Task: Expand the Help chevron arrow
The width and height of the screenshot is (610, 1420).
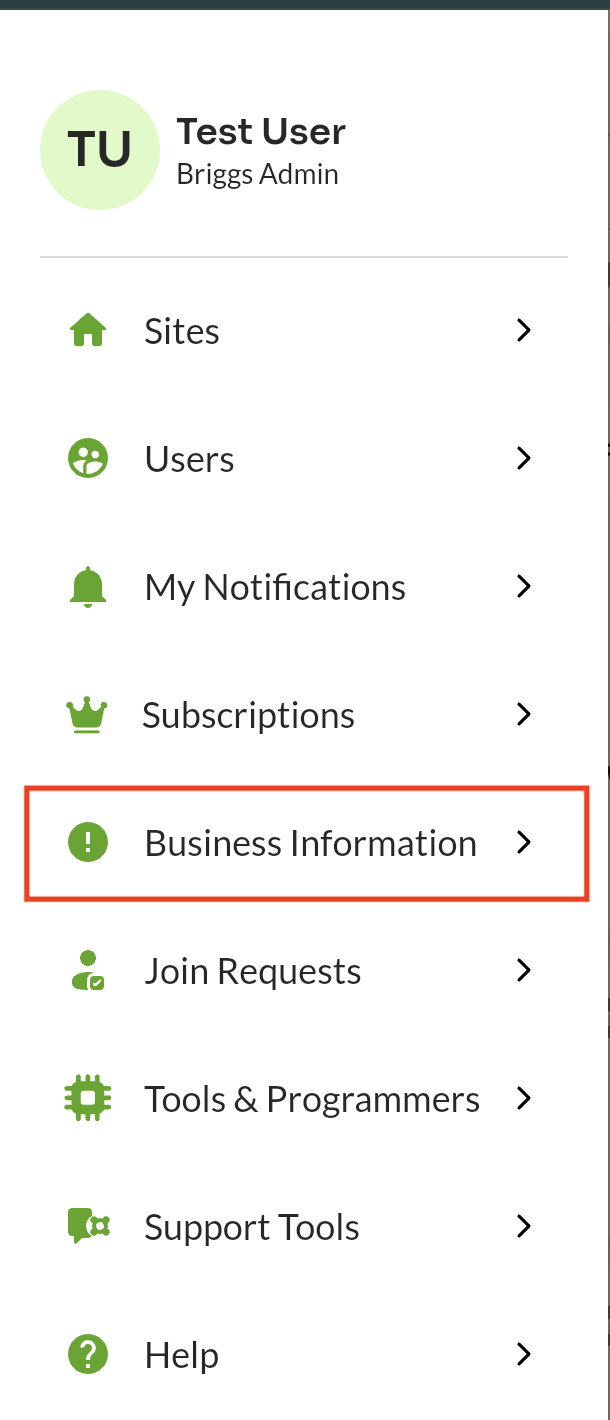Action: [x=523, y=1354]
